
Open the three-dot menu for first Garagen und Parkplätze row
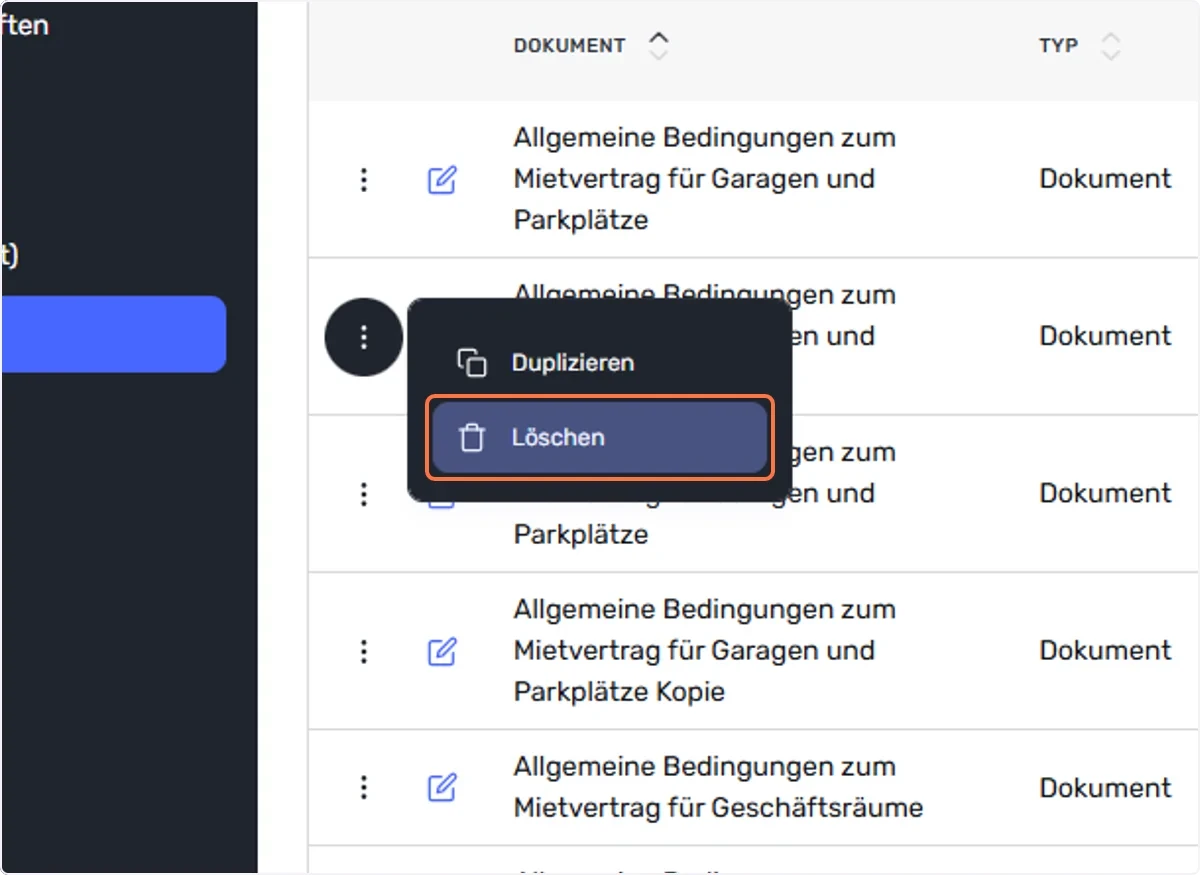pyautogui.click(x=364, y=180)
